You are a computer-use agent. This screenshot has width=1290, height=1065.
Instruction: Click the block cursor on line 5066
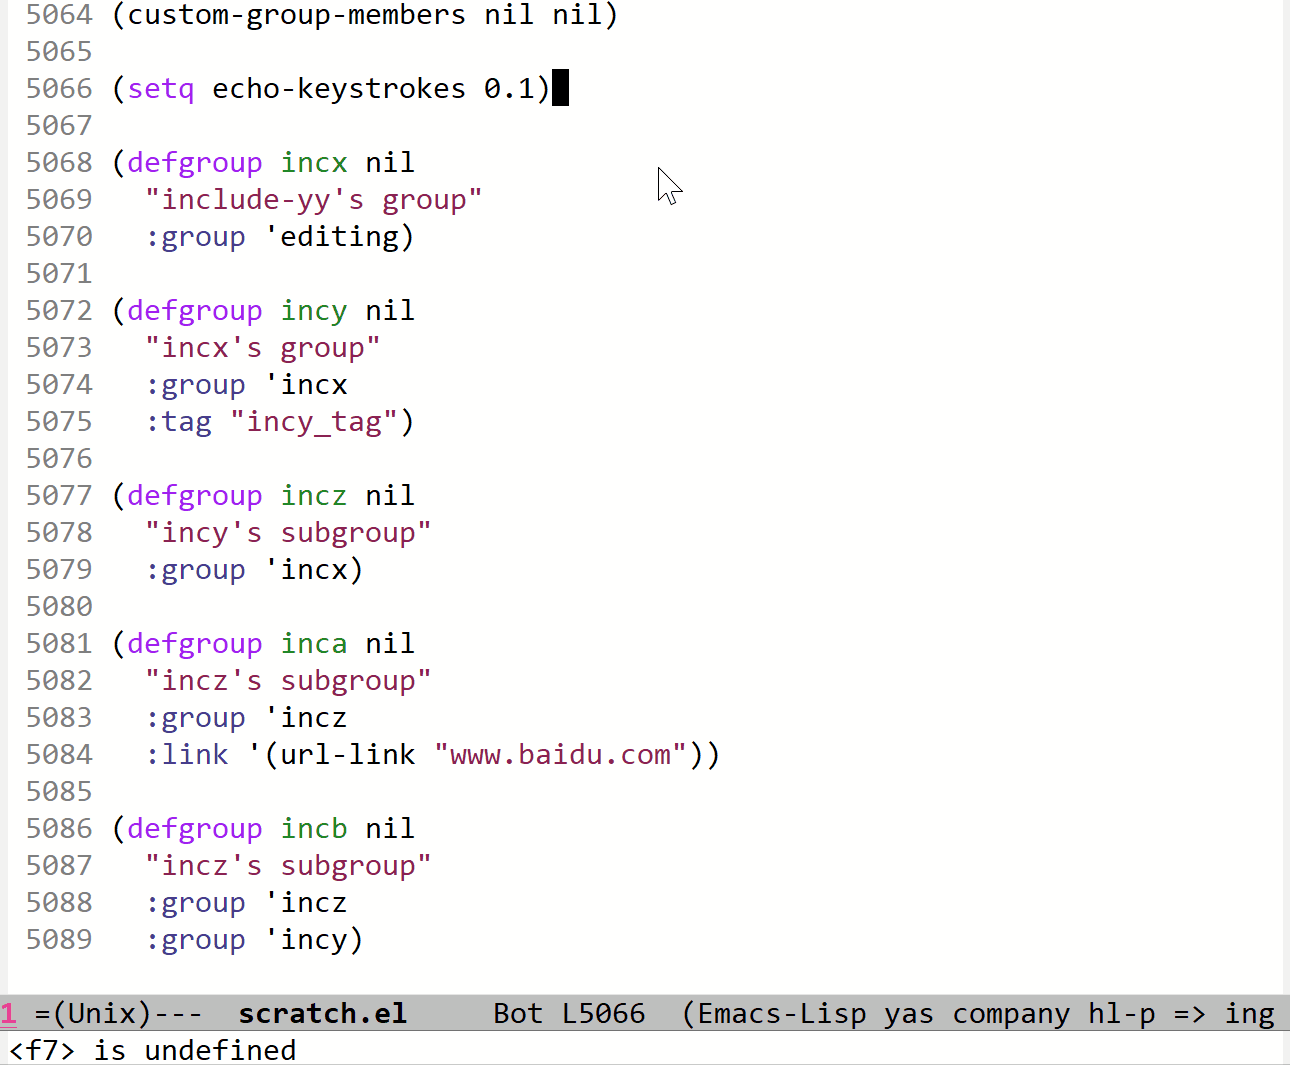(x=562, y=88)
